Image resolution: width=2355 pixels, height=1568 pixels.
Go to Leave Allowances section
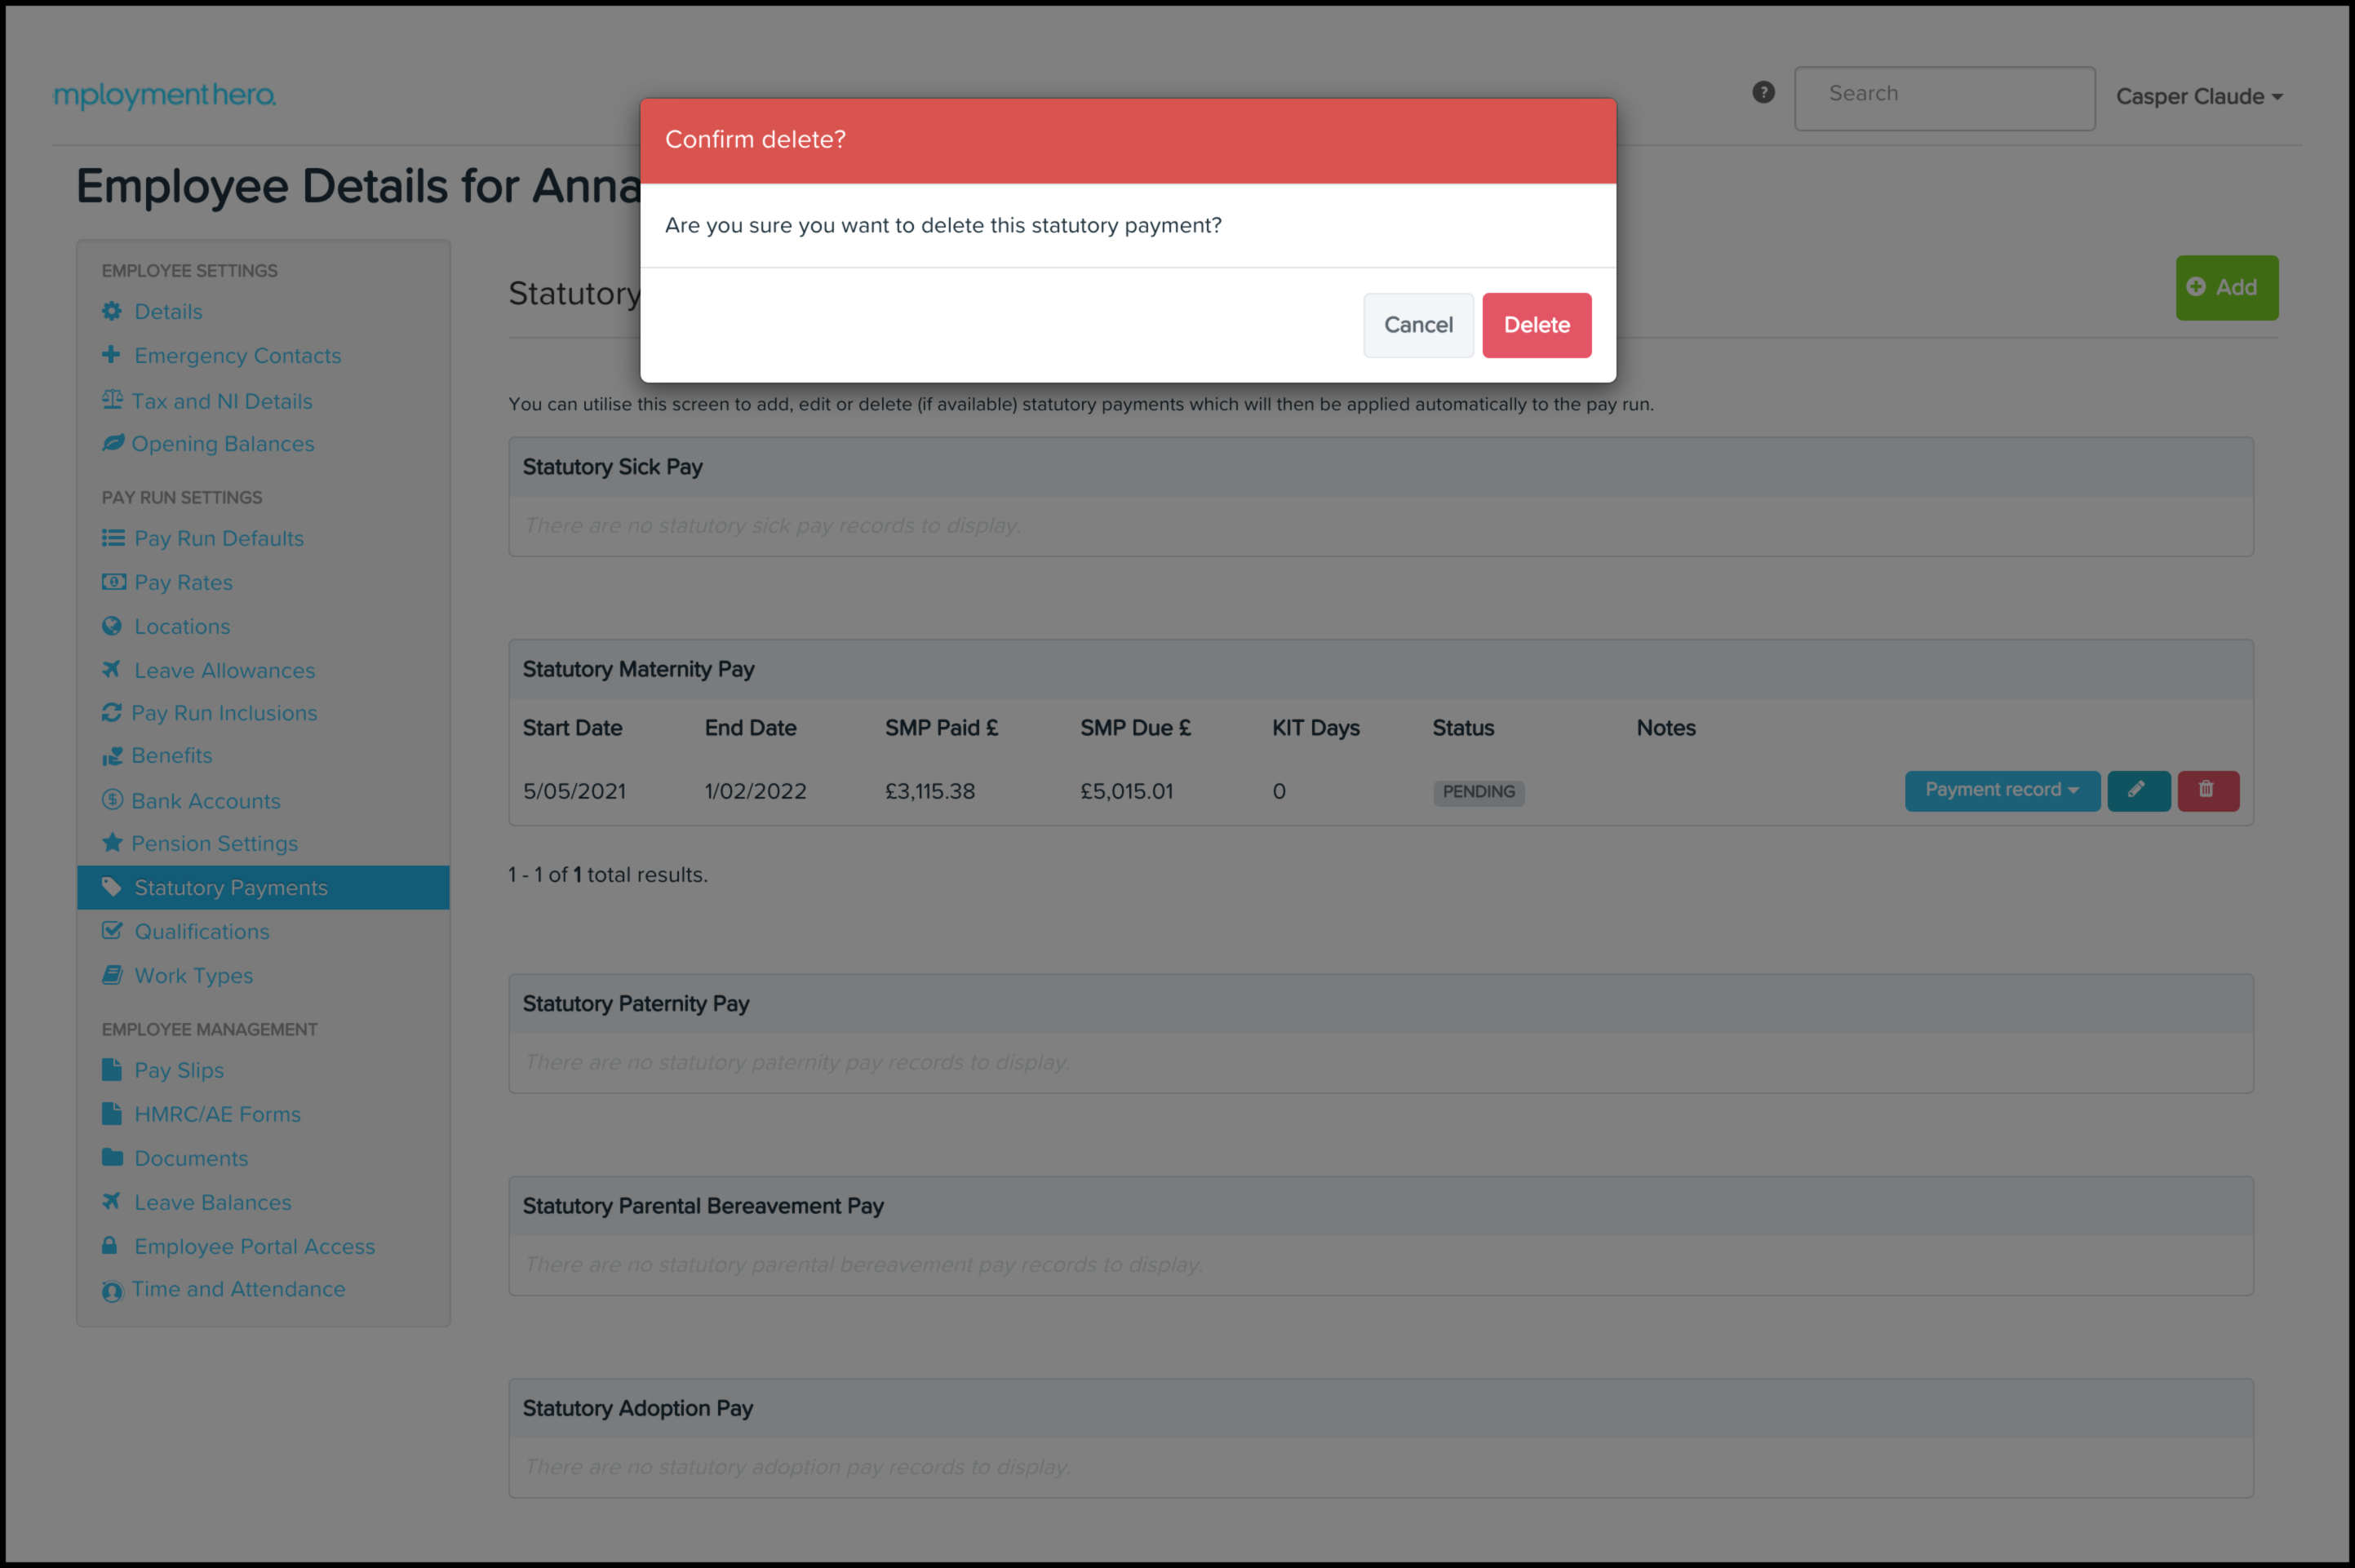click(224, 670)
